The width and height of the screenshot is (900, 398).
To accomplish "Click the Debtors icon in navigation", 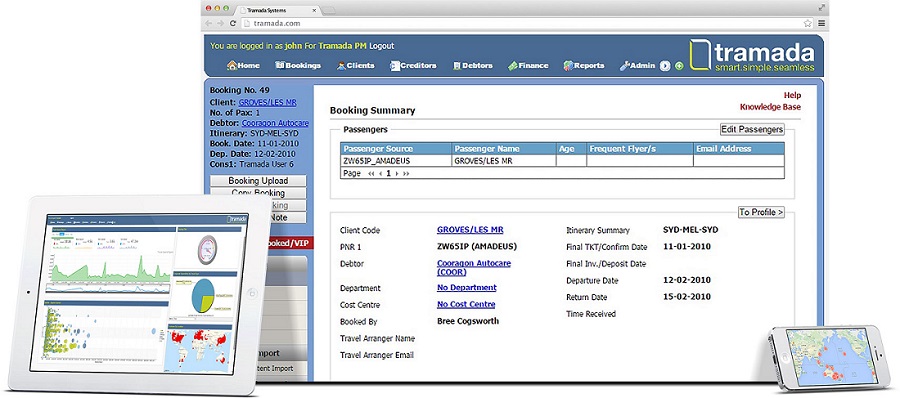I will pyautogui.click(x=457, y=65).
